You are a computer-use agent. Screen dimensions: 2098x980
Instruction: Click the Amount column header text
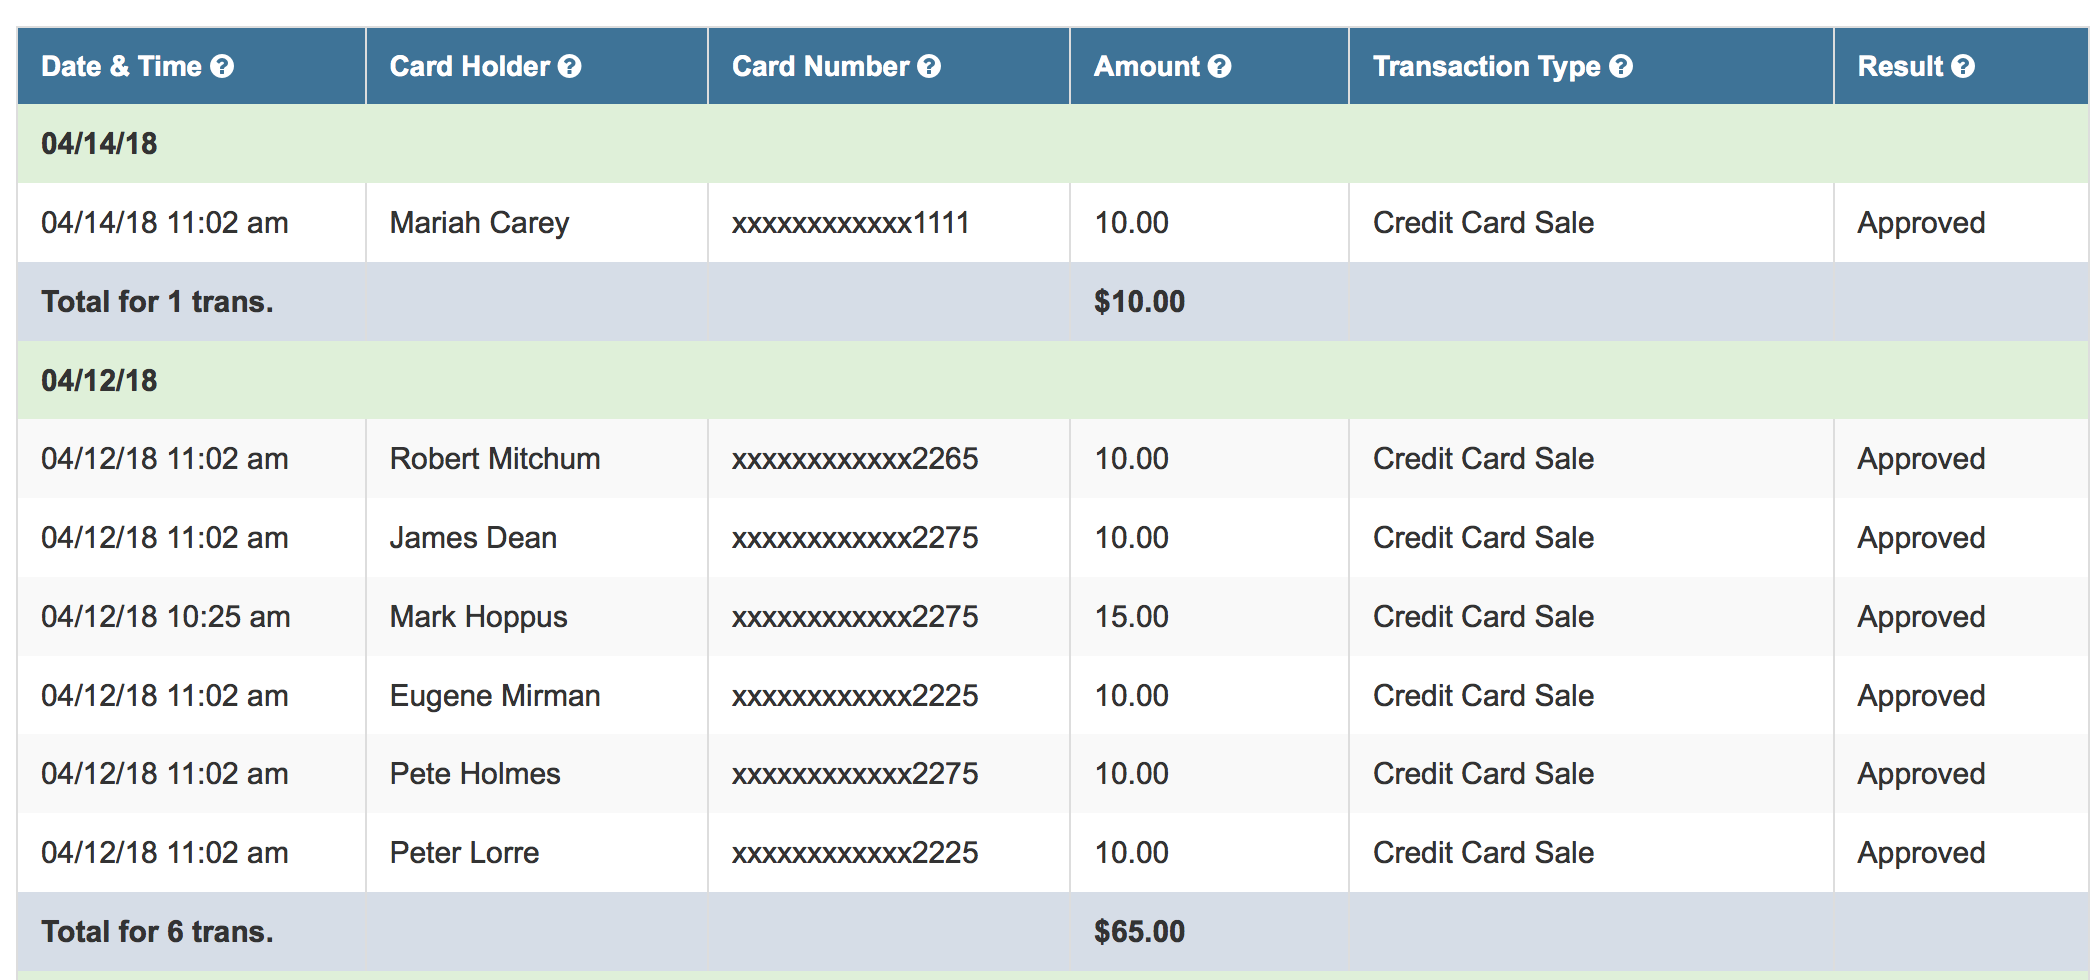[1146, 67]
